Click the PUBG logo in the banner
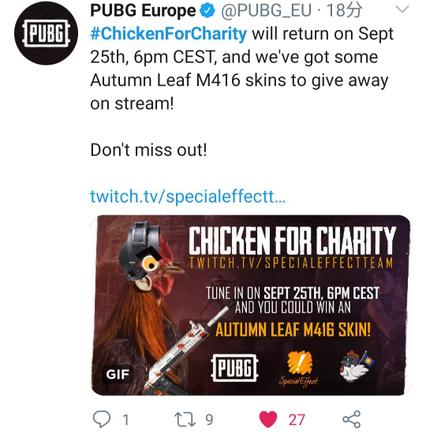 (235, 368)
